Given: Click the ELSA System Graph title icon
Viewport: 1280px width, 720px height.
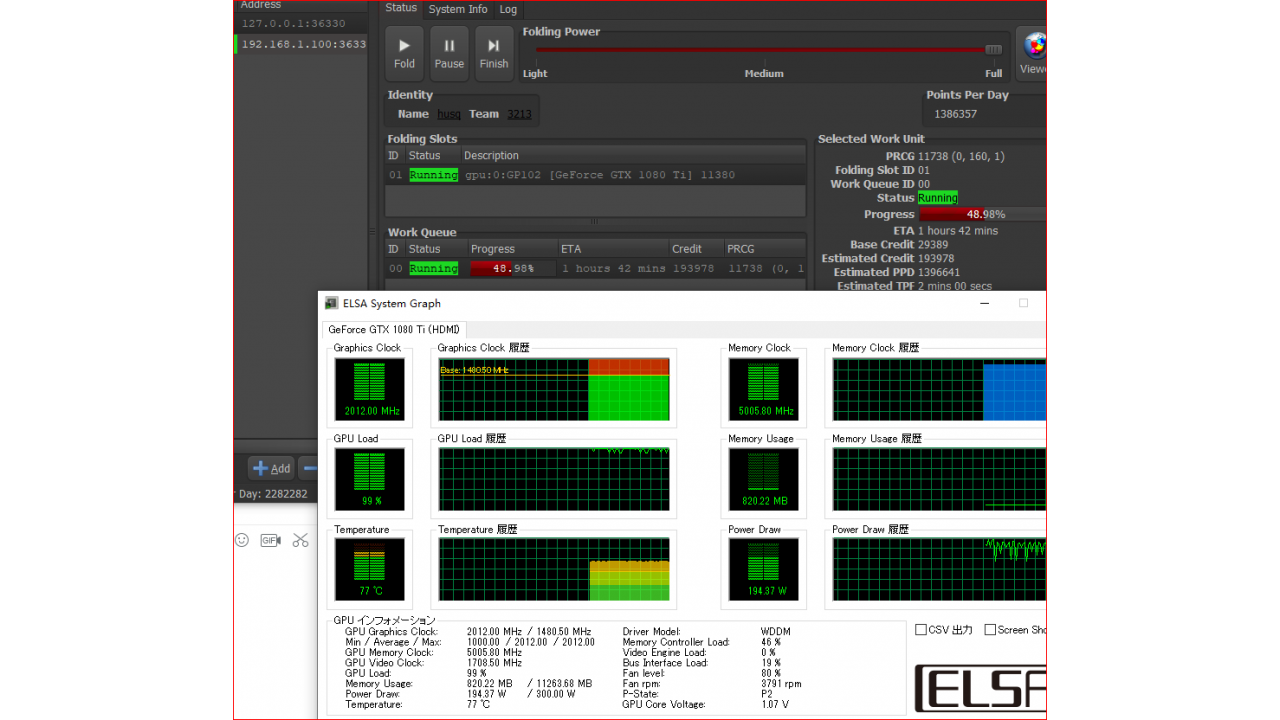Looking at the screenshot, I should click(331, 303).
